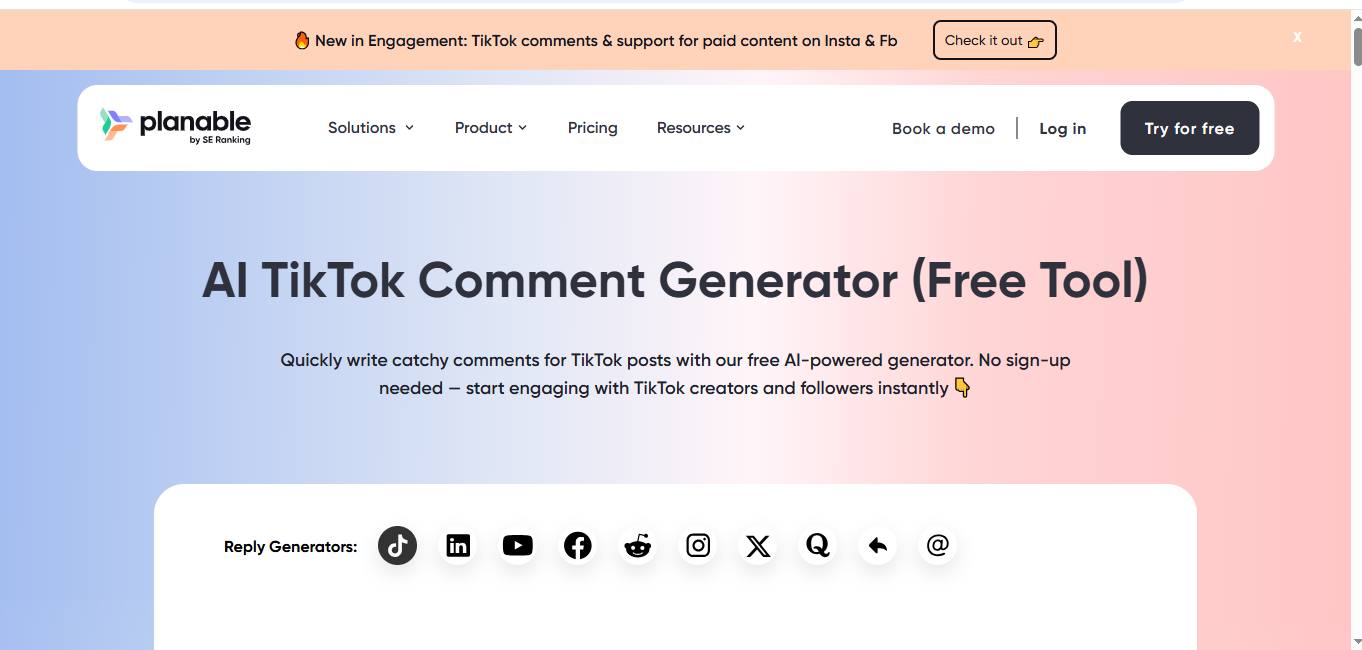Viewport: 1362px width, 650px height.
Task: Open the Quora reply generator
Action: (x=818, y=546)
